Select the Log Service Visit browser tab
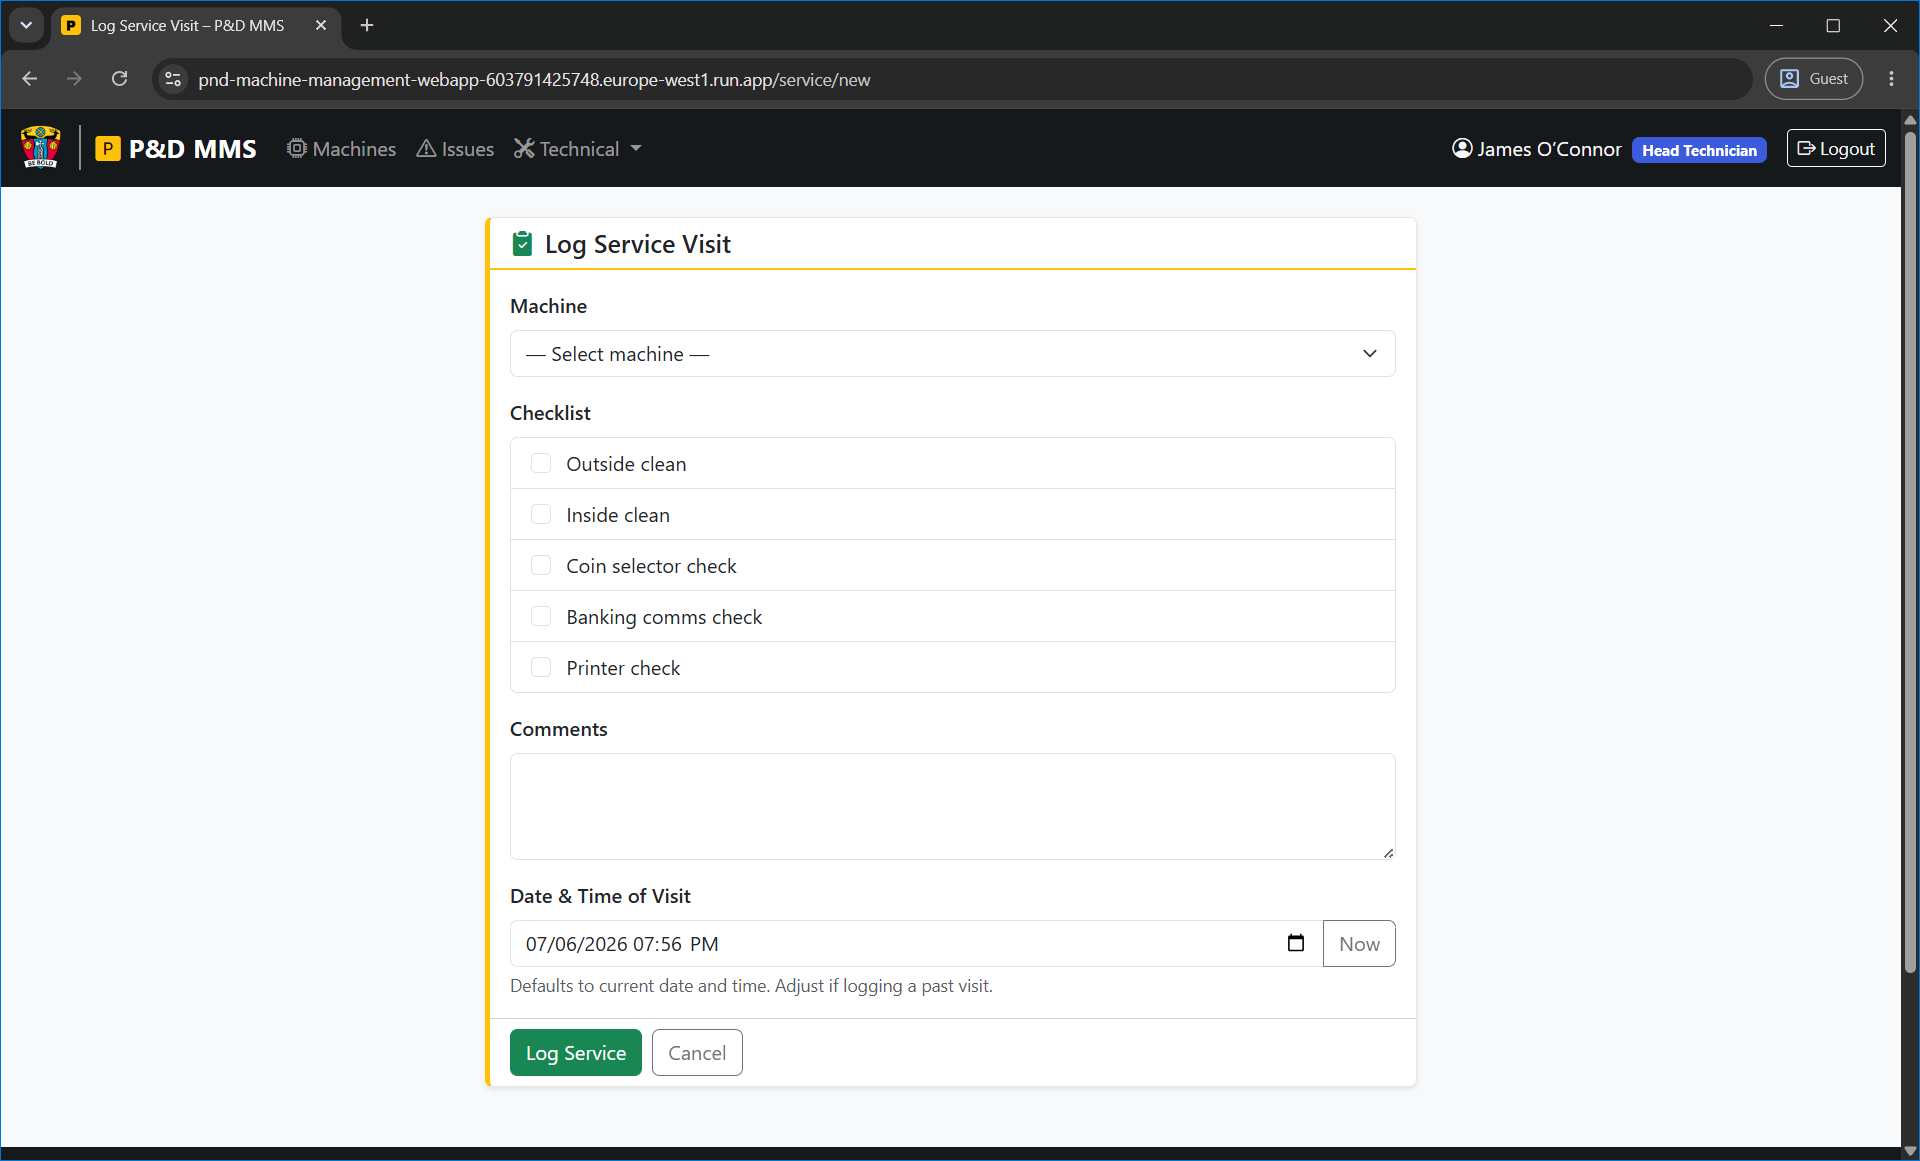Image resolution: width=1920 pixels, height=1161 pixels. 196,26
